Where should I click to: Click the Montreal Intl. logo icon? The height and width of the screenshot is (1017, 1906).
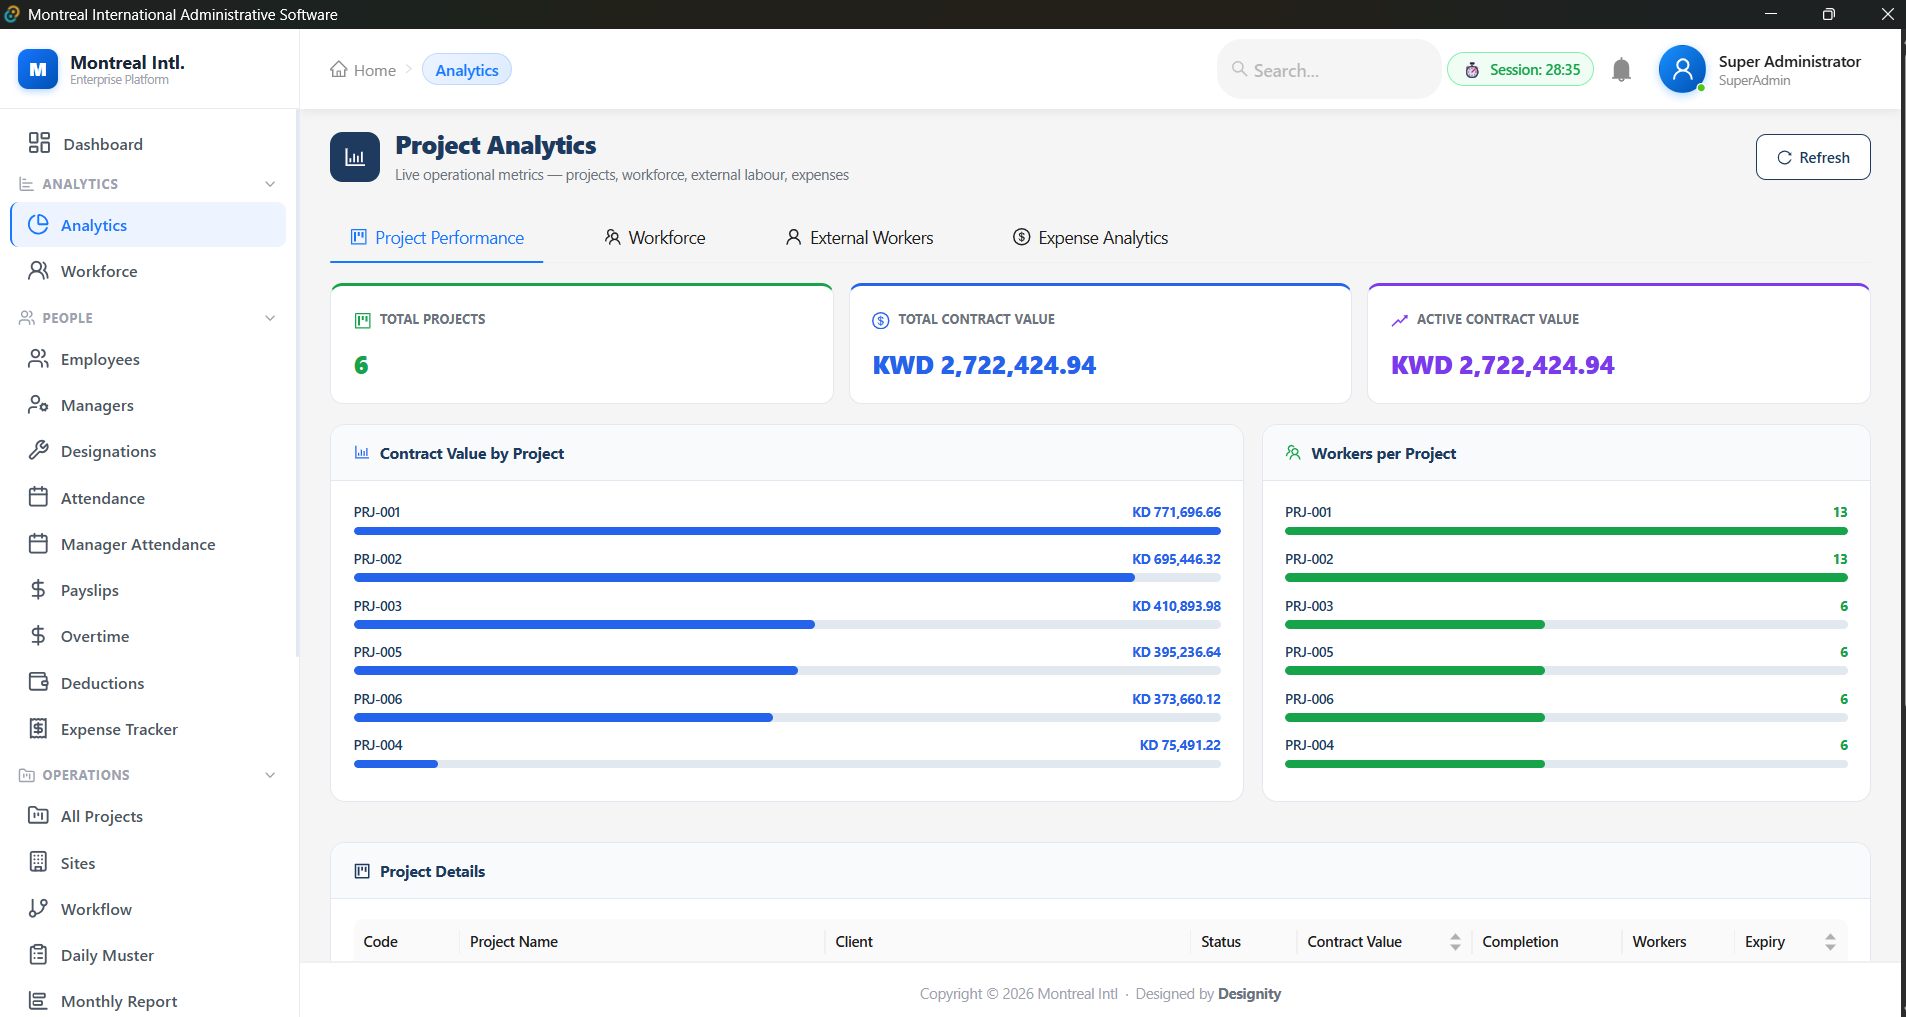pos(38,69)
